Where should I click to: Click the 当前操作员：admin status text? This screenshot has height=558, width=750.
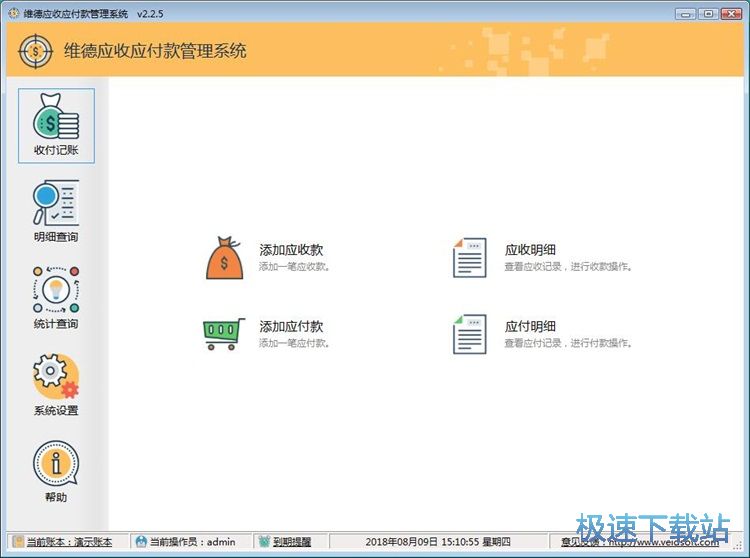click(x=192, y=542)
